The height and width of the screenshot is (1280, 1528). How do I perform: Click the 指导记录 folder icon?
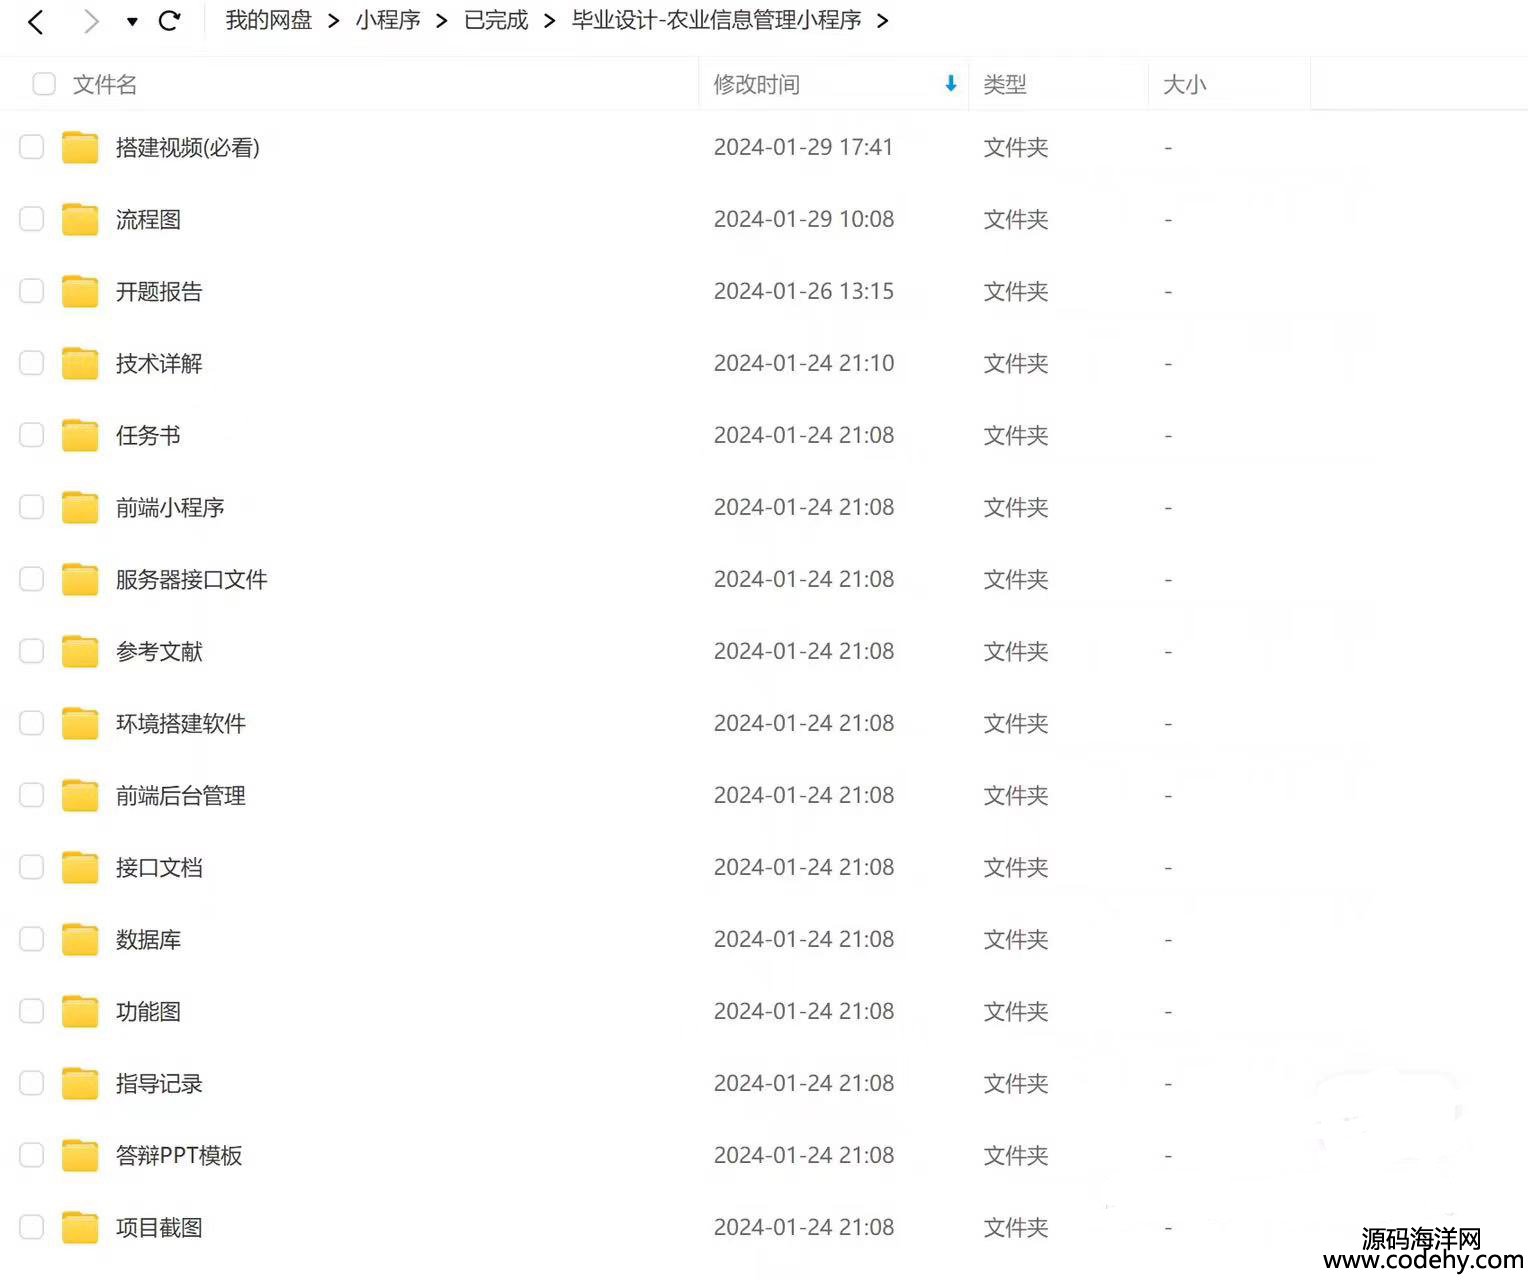click(x=80, y=1083)
